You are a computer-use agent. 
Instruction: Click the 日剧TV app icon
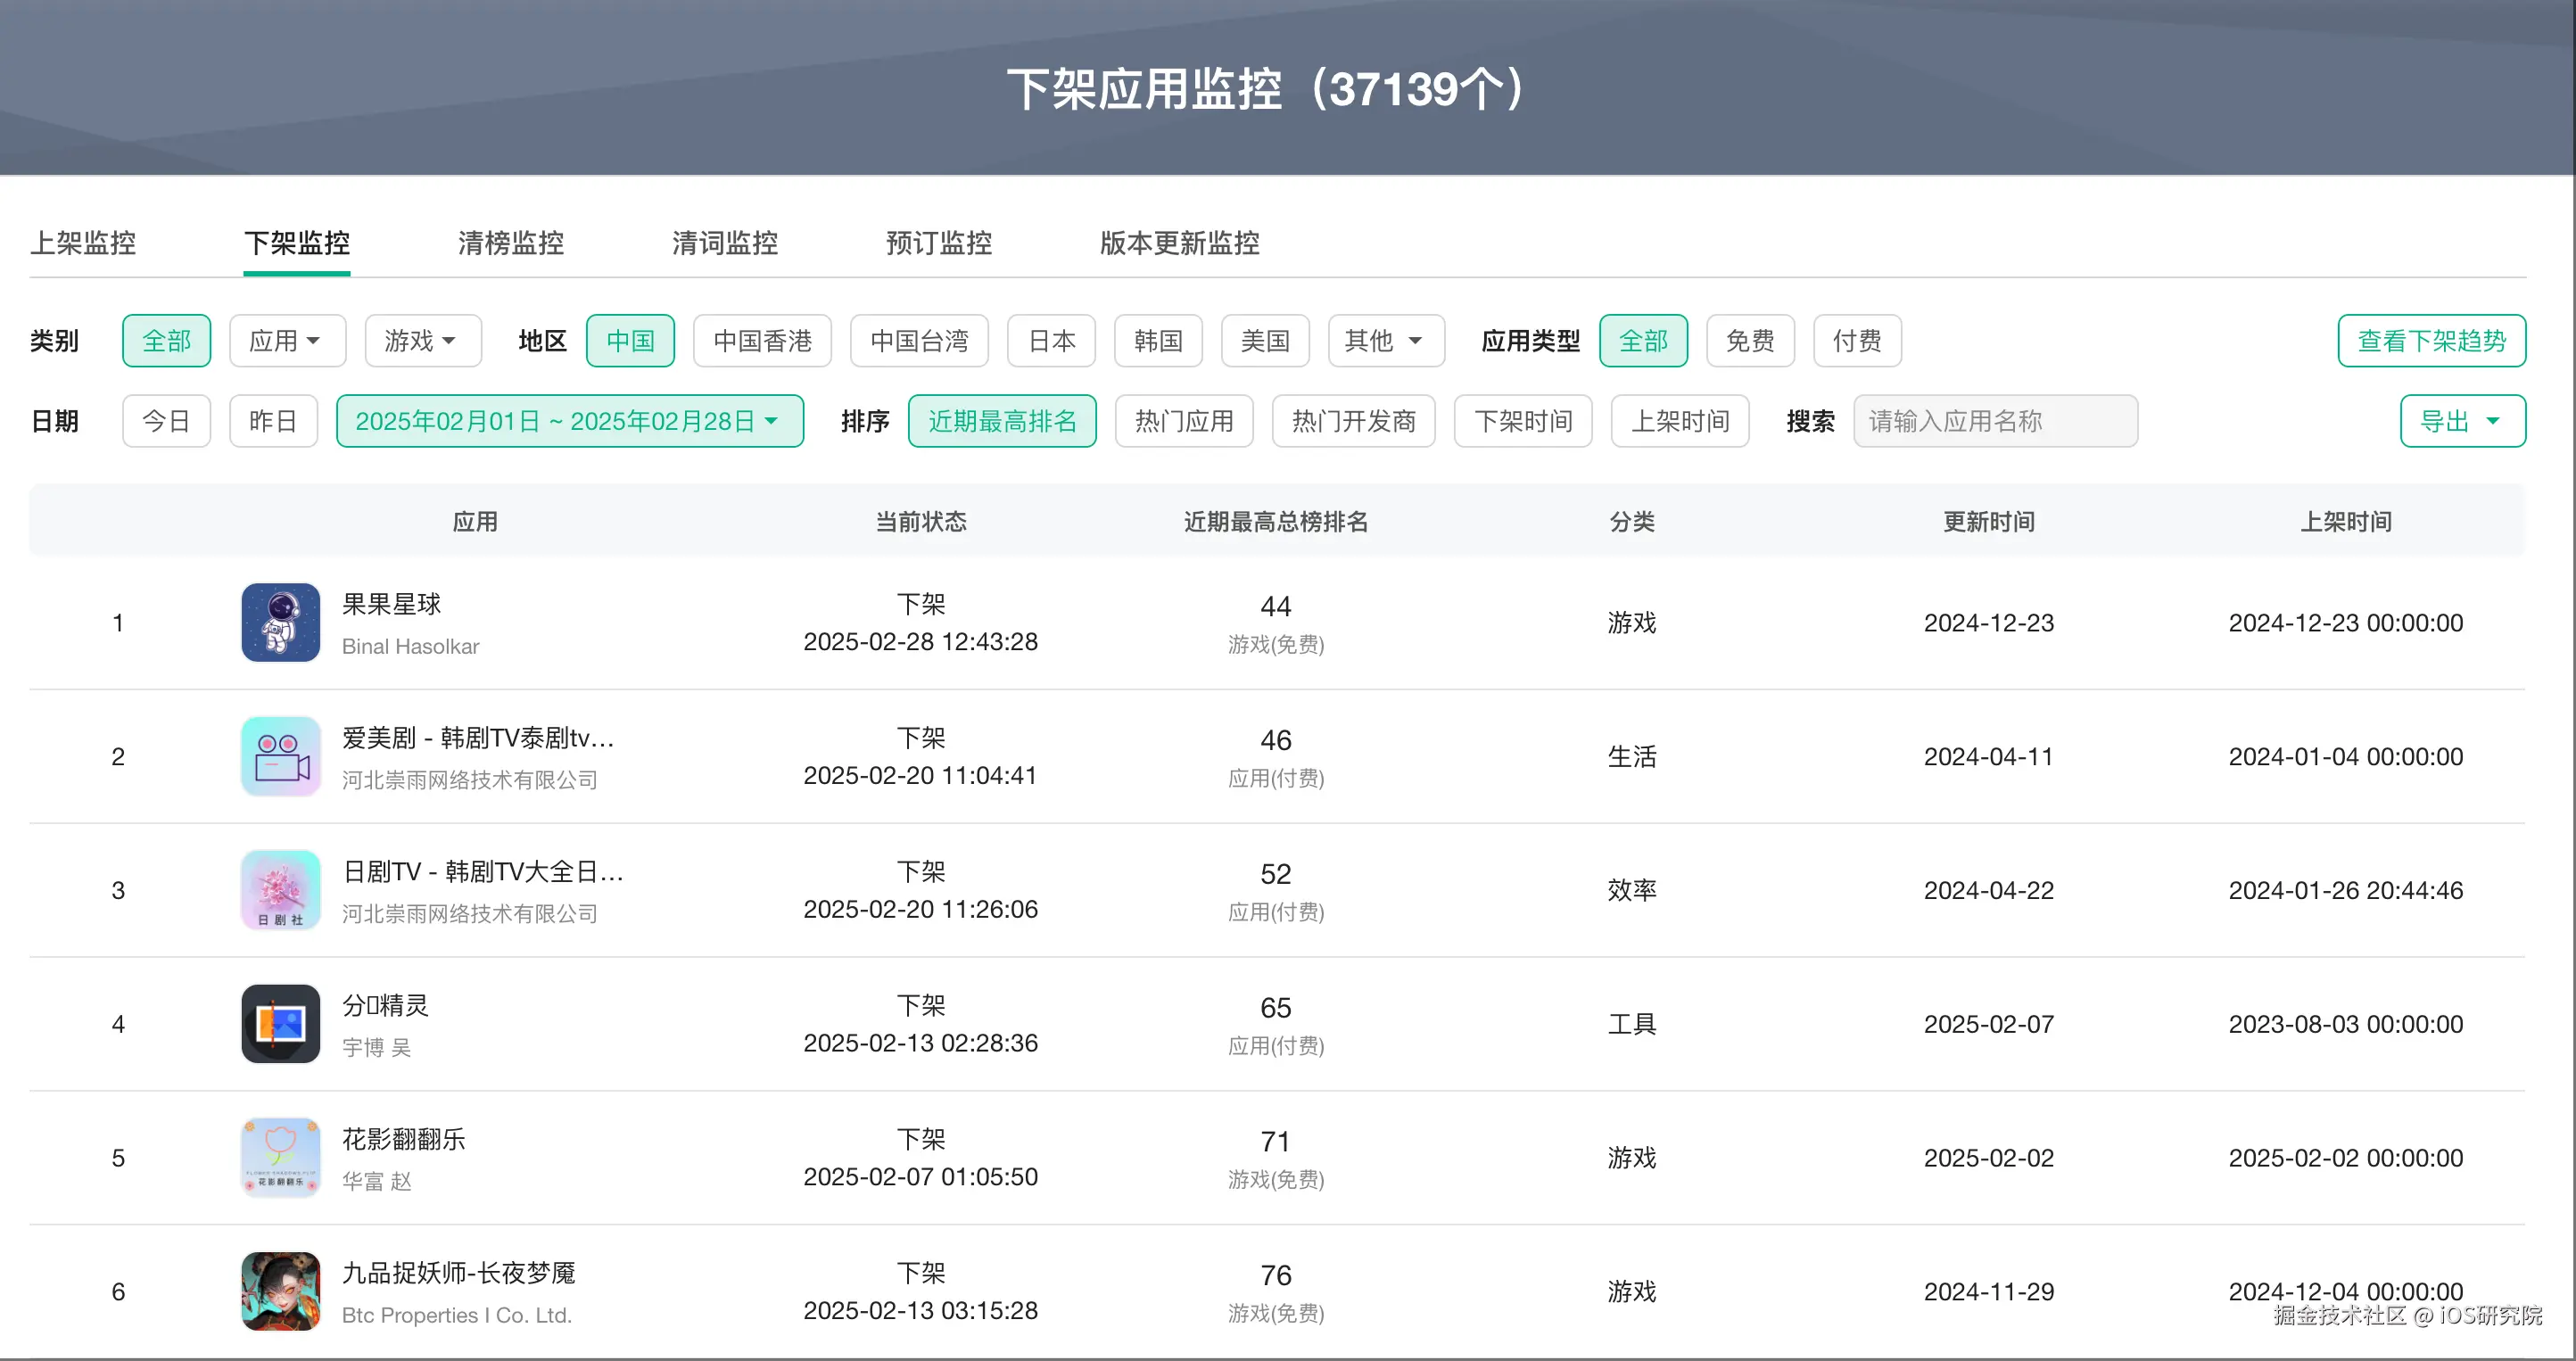coord(280,890)
